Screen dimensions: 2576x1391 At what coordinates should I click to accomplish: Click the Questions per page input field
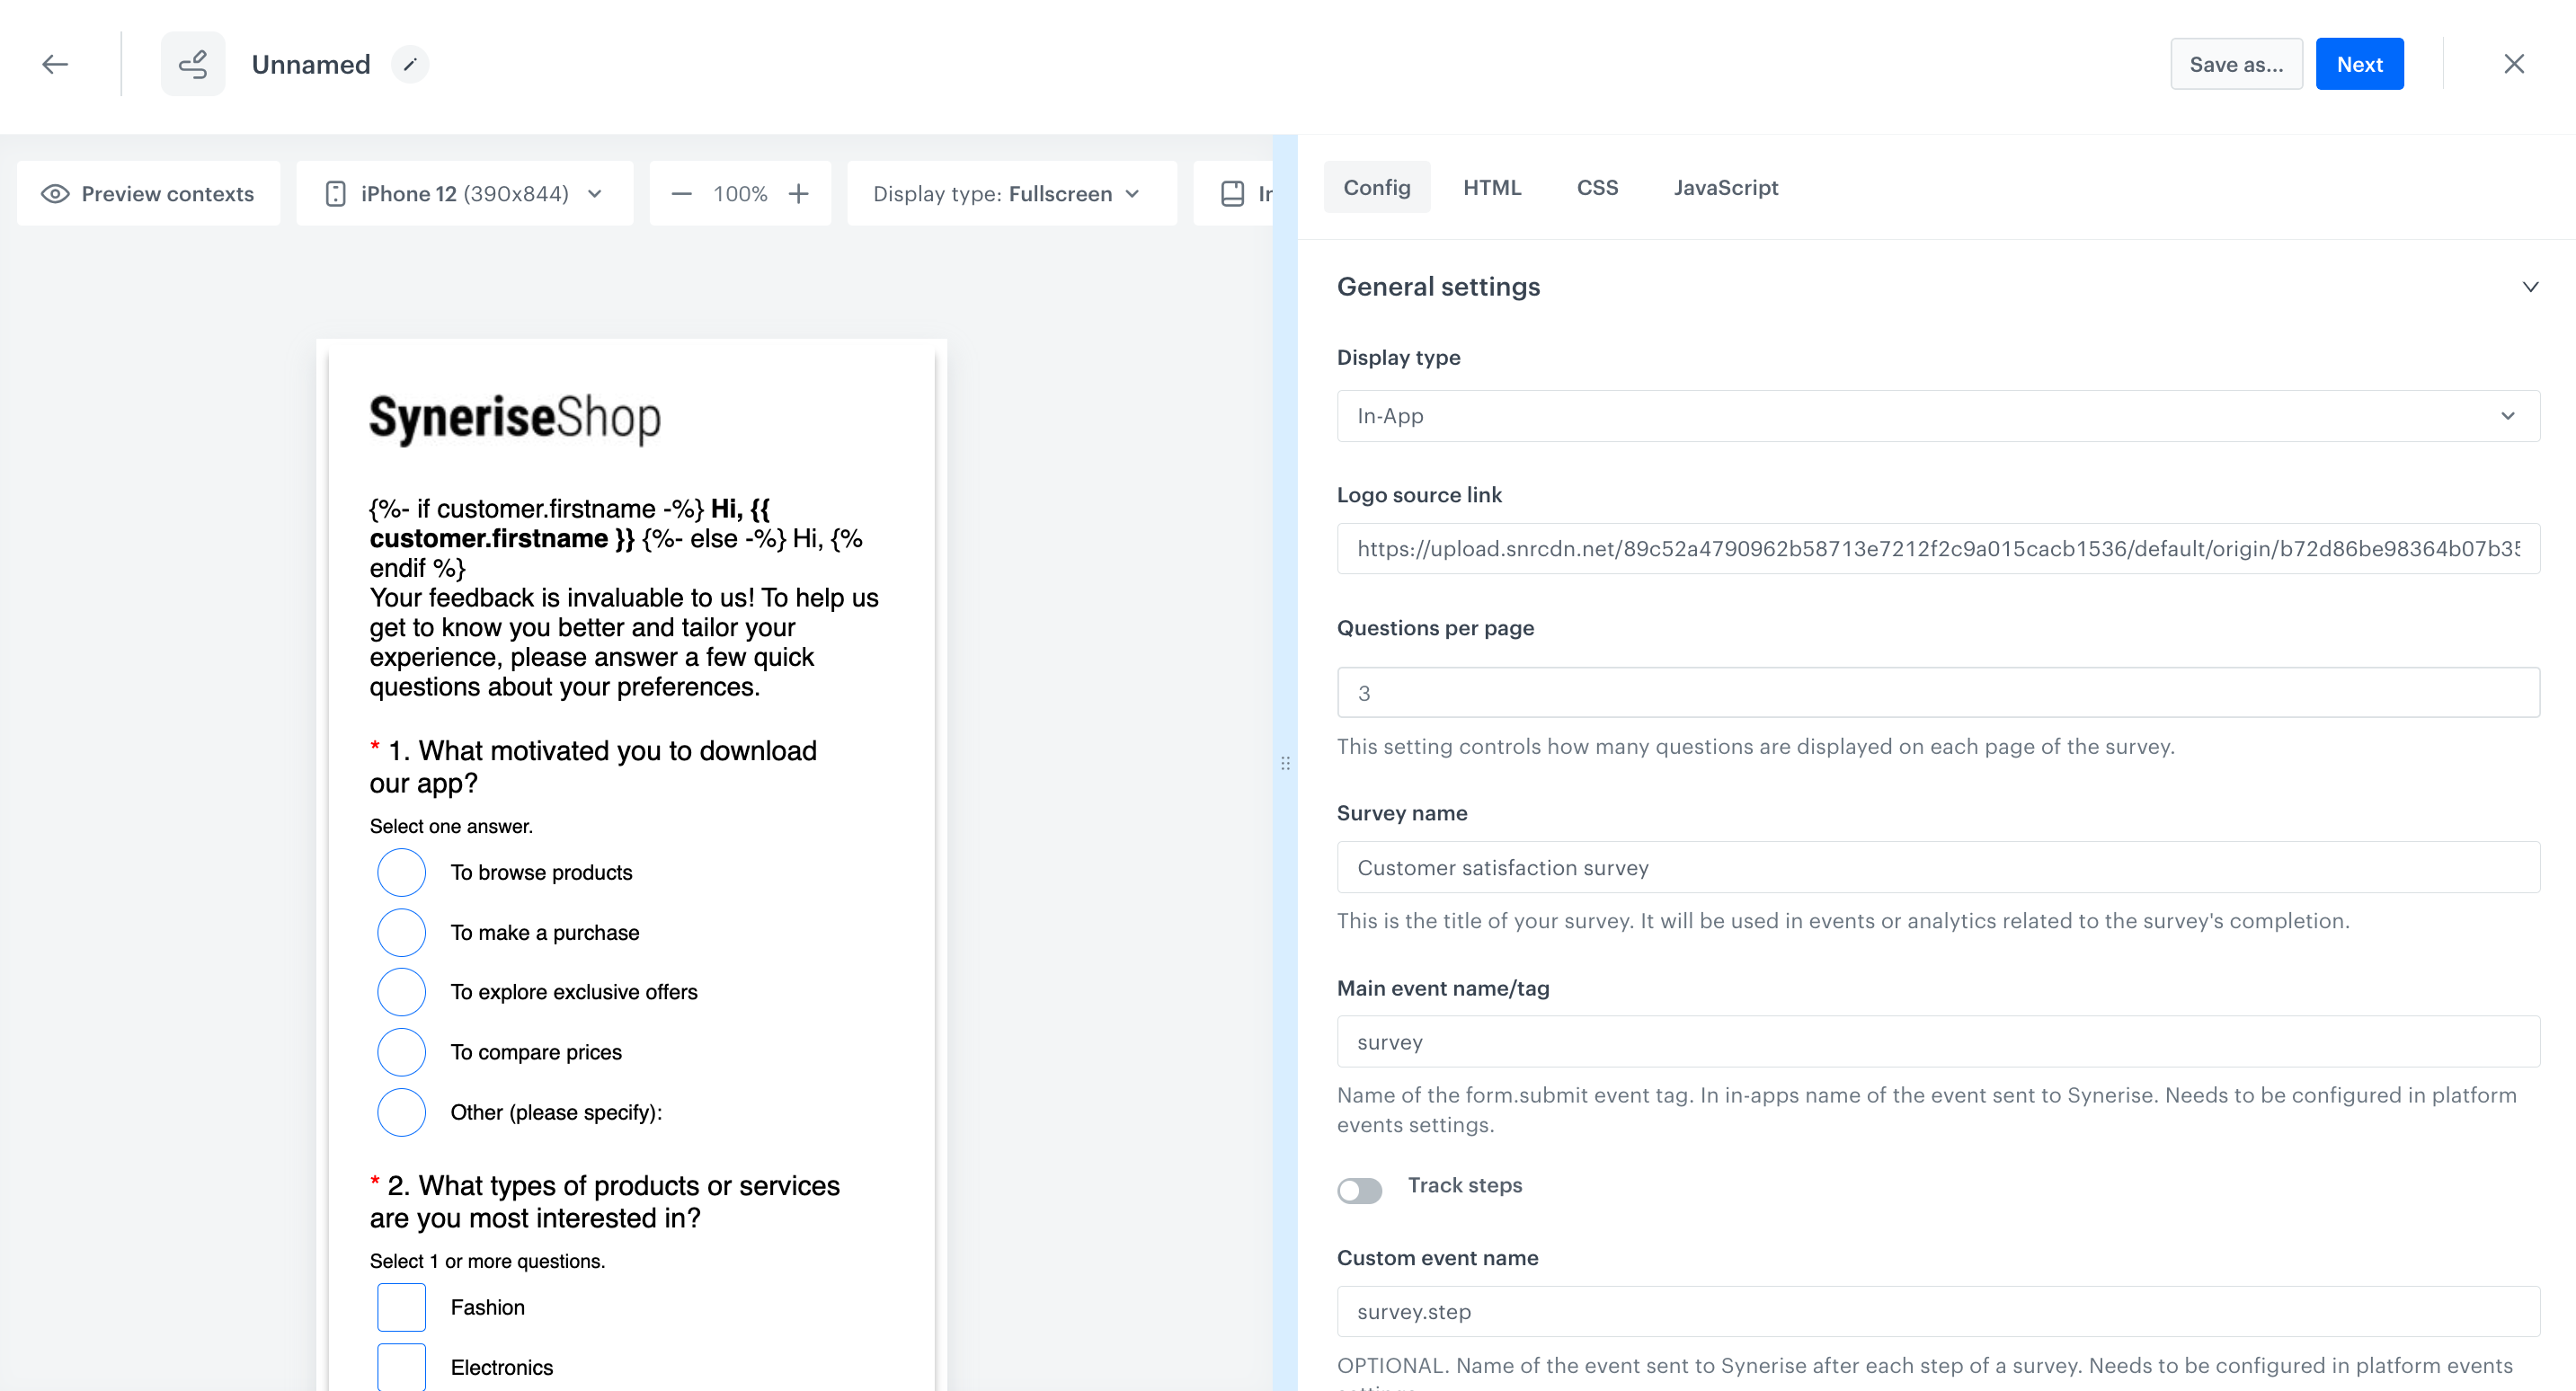(x=1937, y=693)
